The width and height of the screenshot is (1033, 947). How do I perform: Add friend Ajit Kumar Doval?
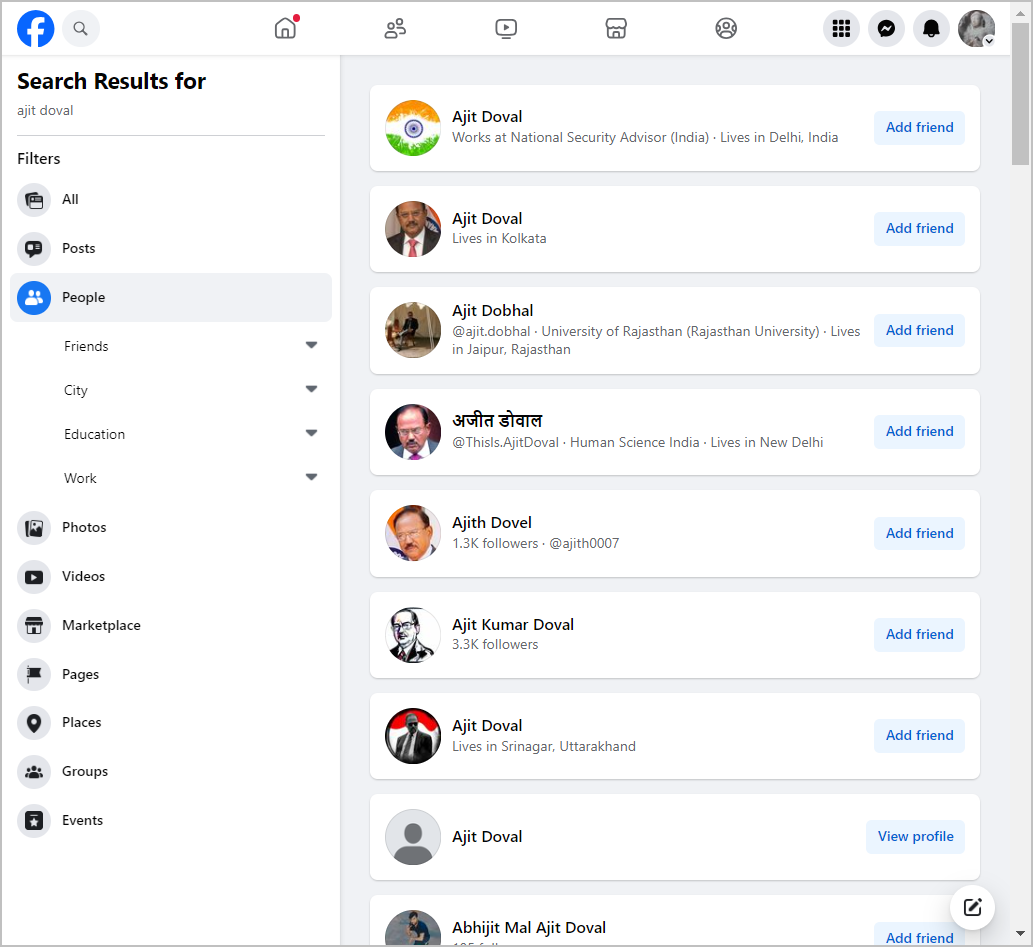coord(919,635)
